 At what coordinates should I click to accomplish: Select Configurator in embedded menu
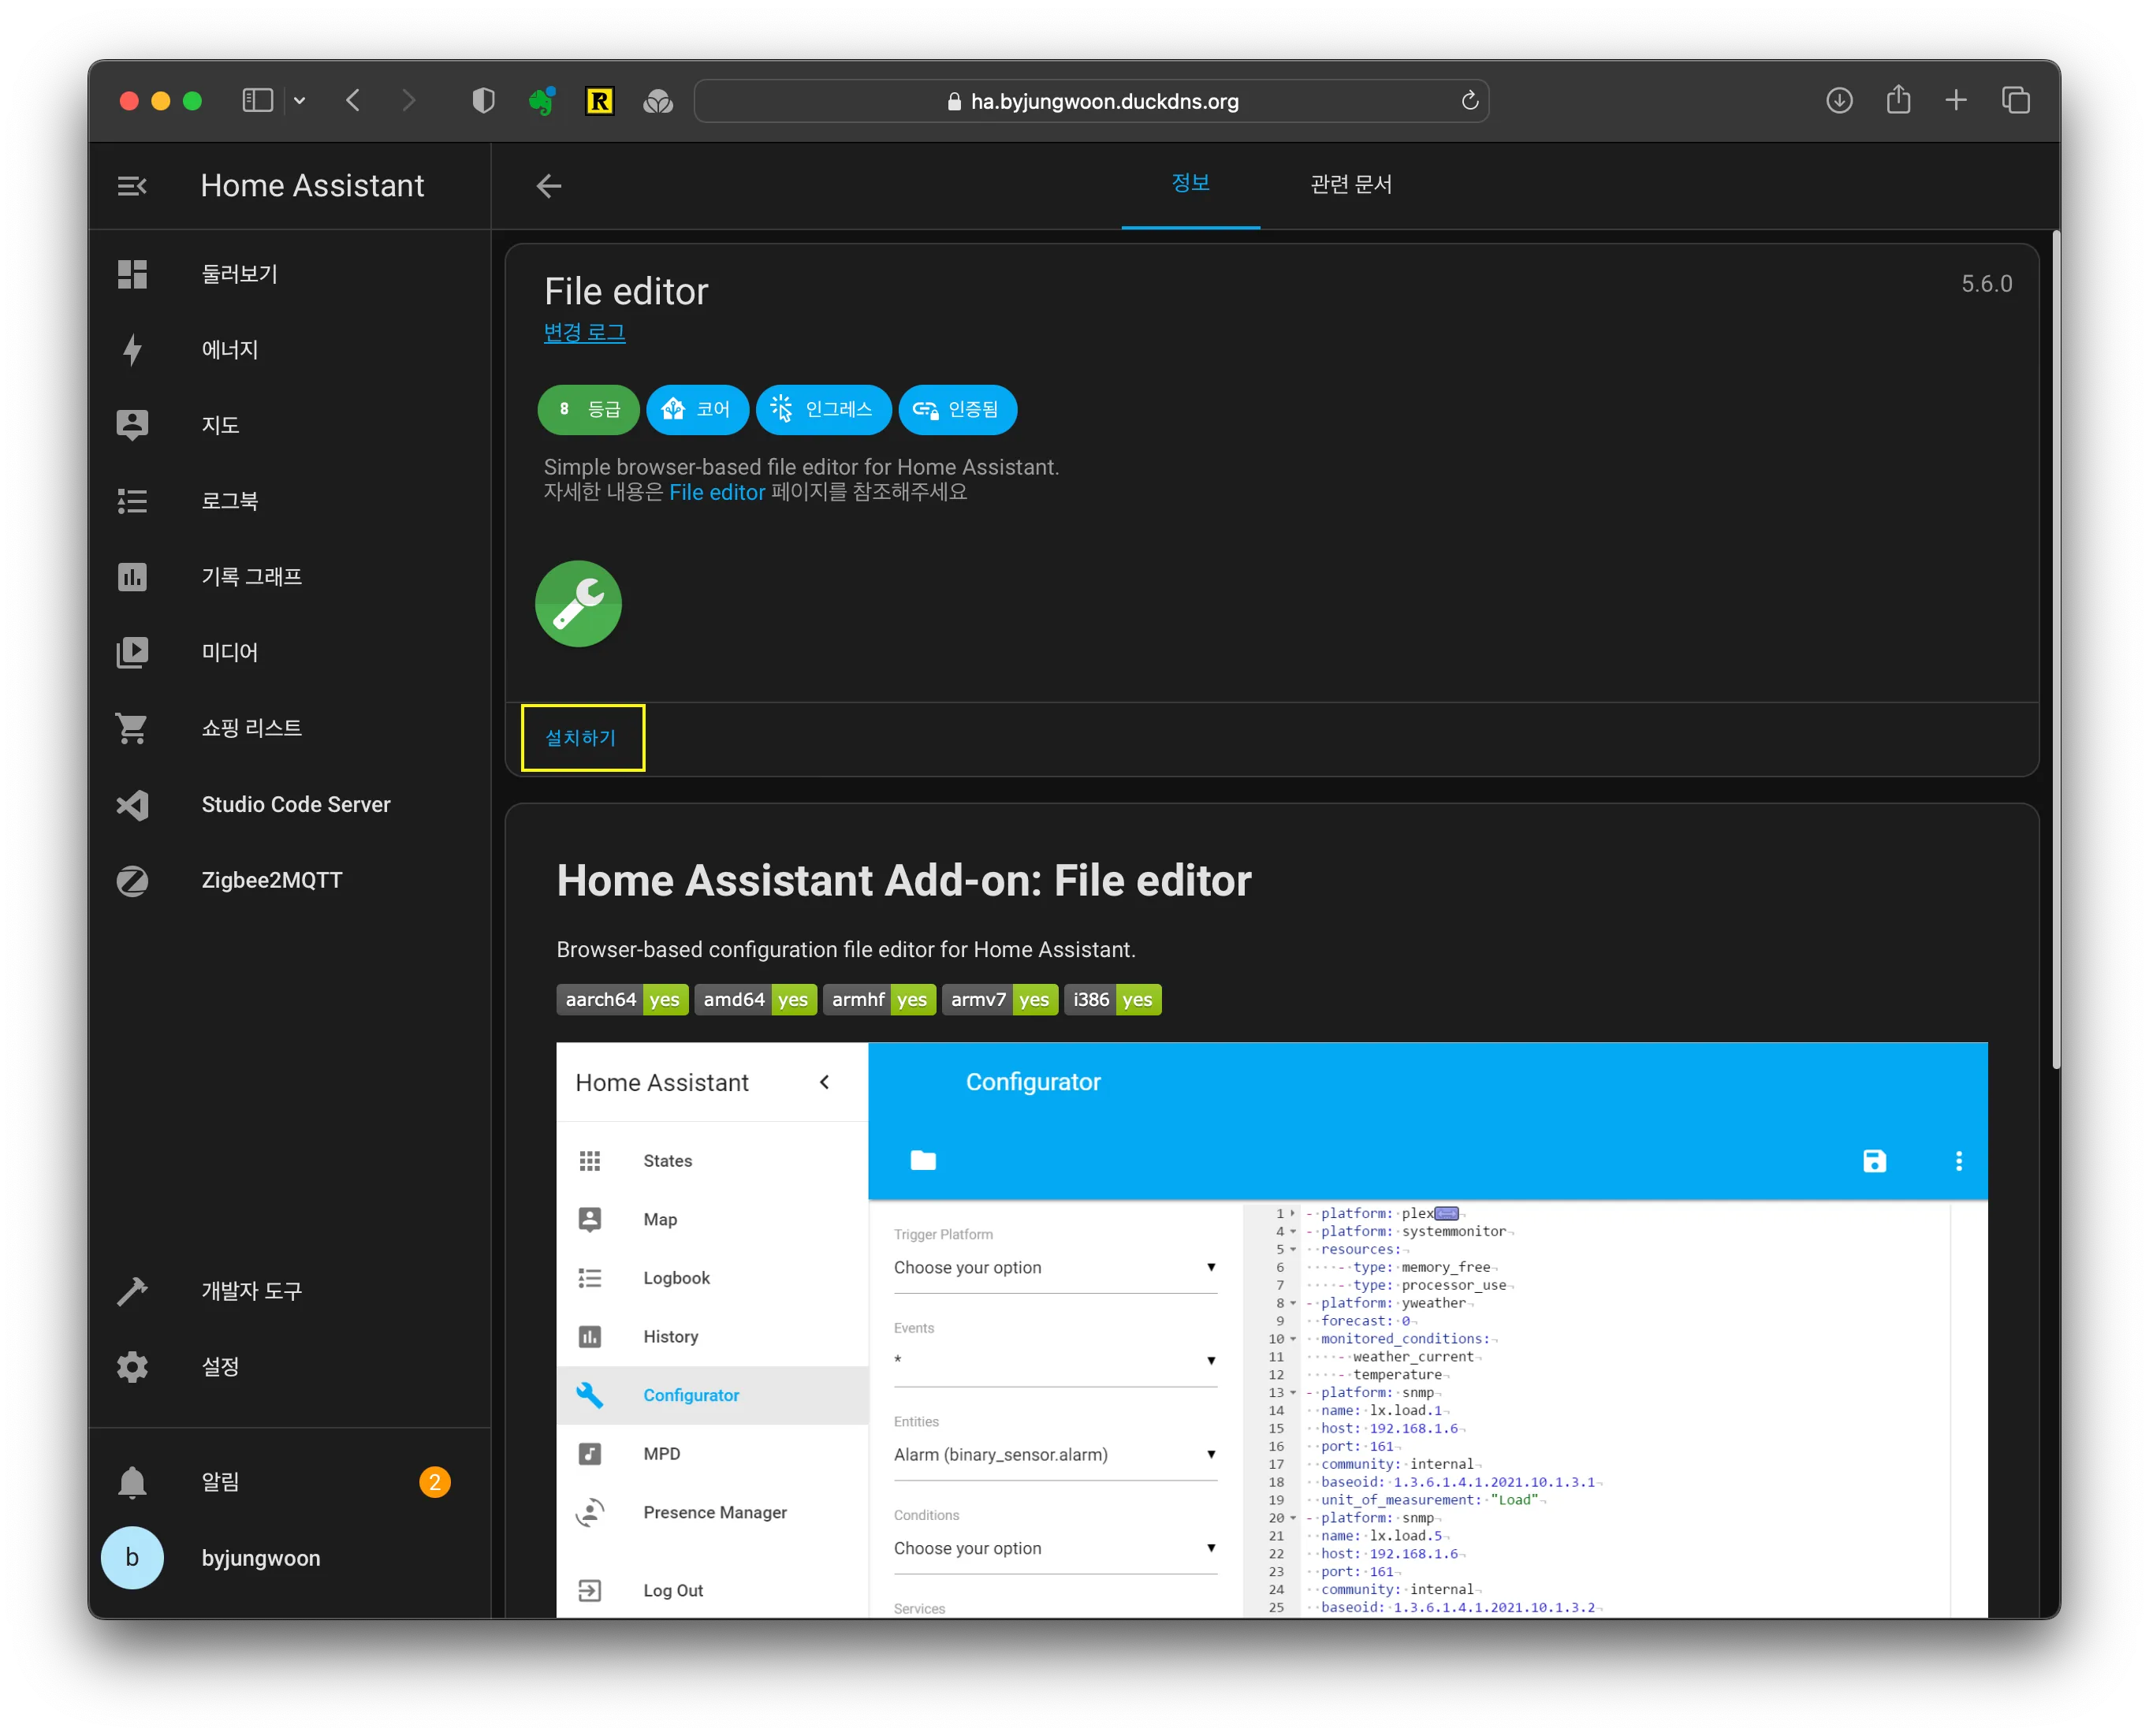tap(712, 1396)
